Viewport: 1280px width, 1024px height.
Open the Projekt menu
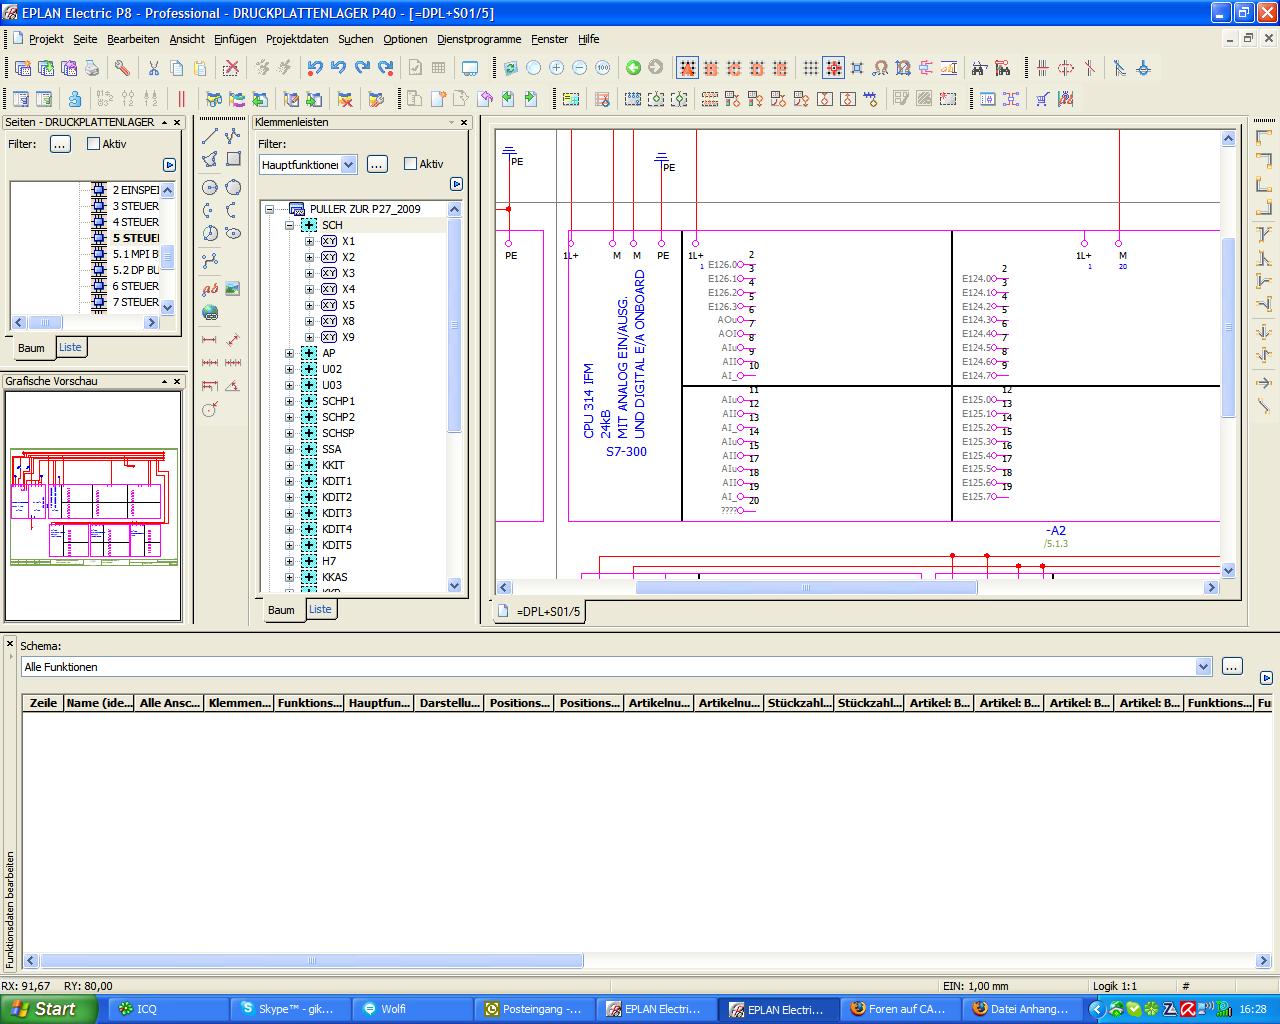point(46,39)
